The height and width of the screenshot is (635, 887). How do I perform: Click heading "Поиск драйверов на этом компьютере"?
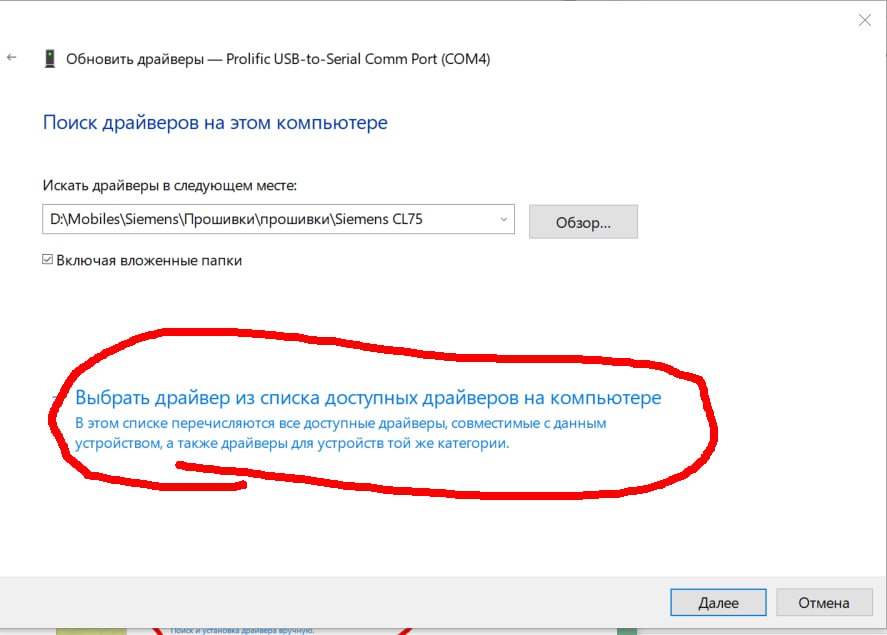[x=215, y=123]
